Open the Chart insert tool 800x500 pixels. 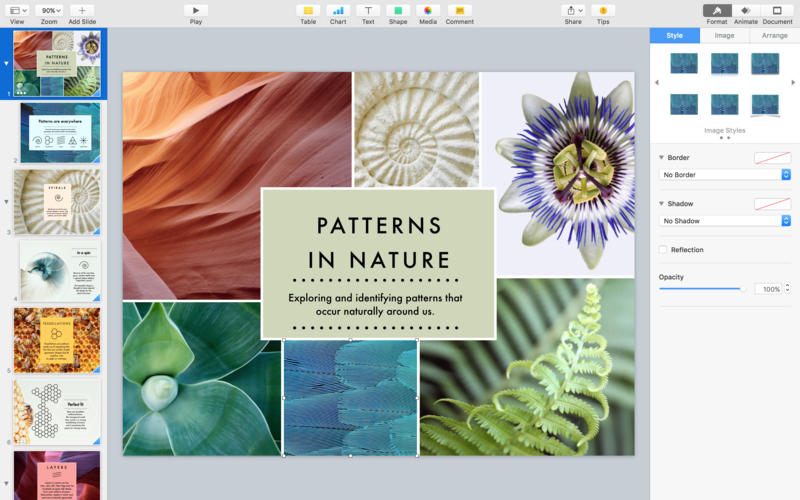[x=338, y=10]
